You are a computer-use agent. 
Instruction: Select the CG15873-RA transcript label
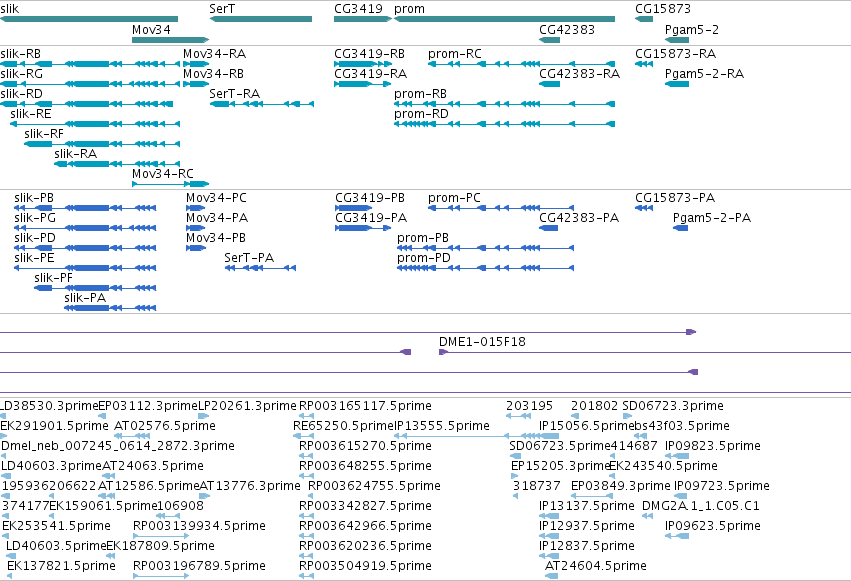pyautogui.click(x=676, y=54)
